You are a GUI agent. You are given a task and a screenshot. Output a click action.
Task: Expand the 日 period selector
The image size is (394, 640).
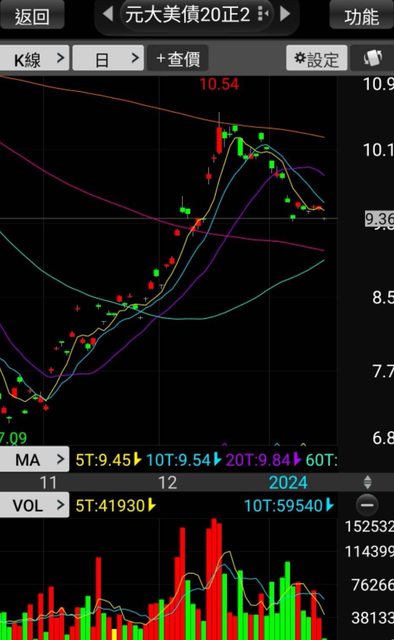click(108, 58)
